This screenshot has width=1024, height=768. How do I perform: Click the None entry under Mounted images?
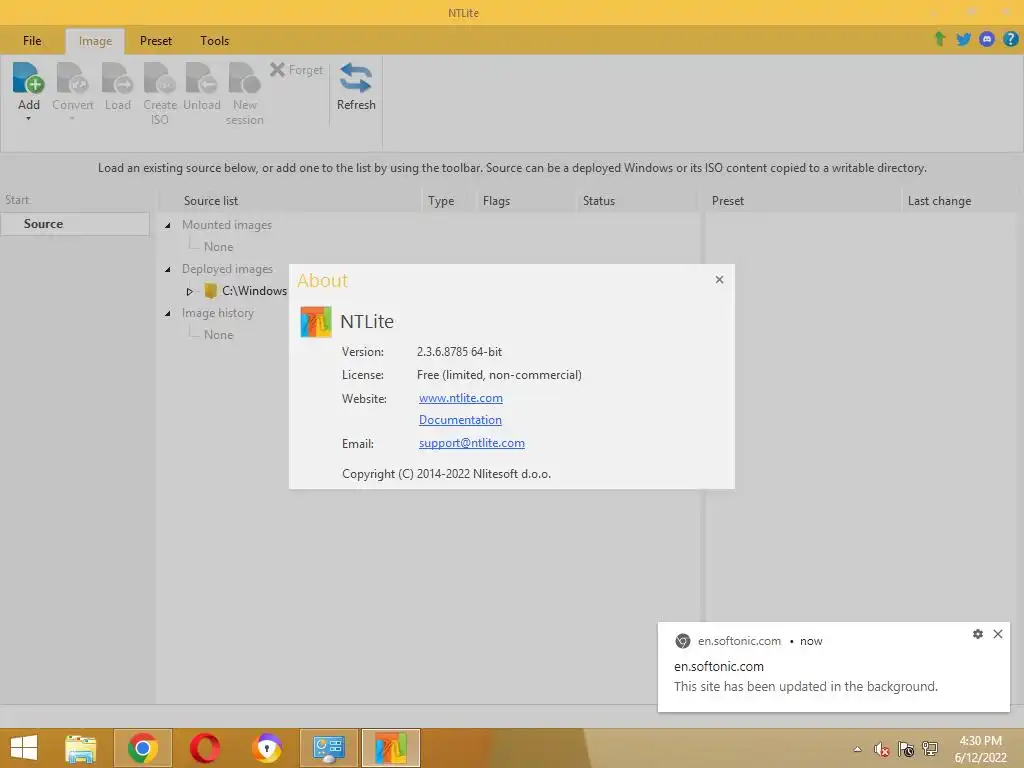[218, 247]
